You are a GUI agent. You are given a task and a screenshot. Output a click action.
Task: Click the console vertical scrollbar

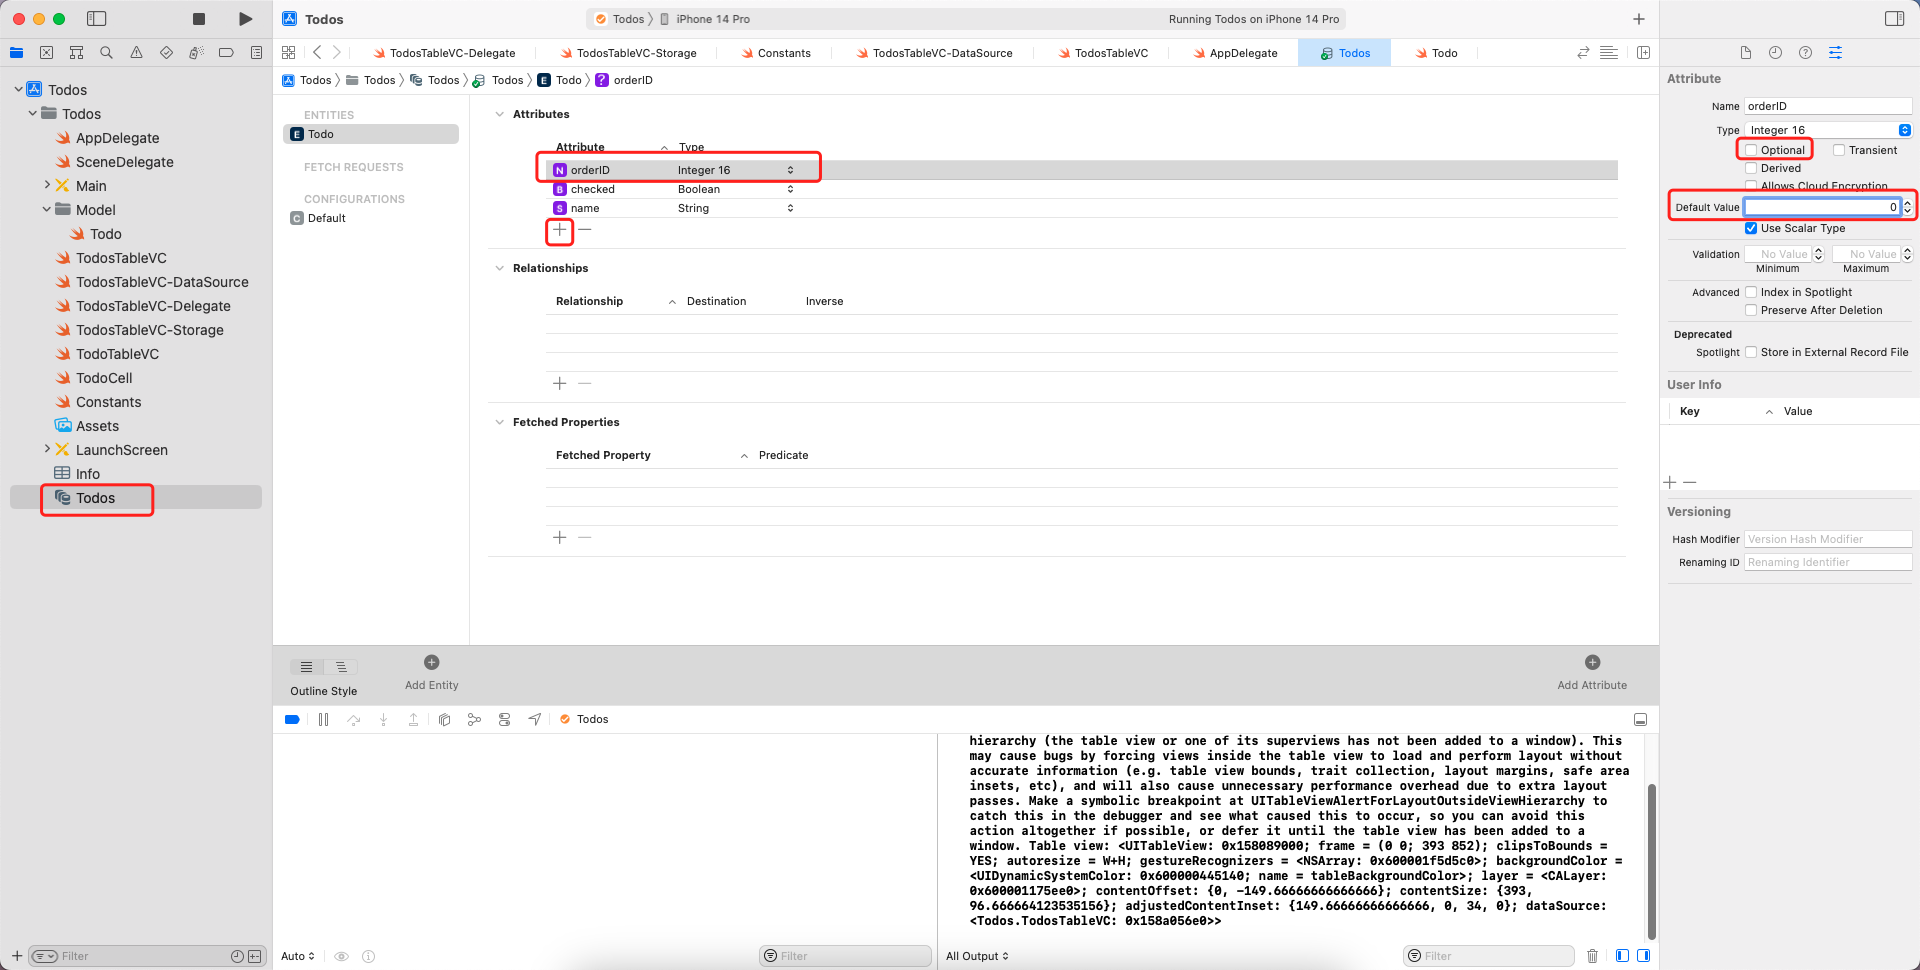[x=1651, y=860]
